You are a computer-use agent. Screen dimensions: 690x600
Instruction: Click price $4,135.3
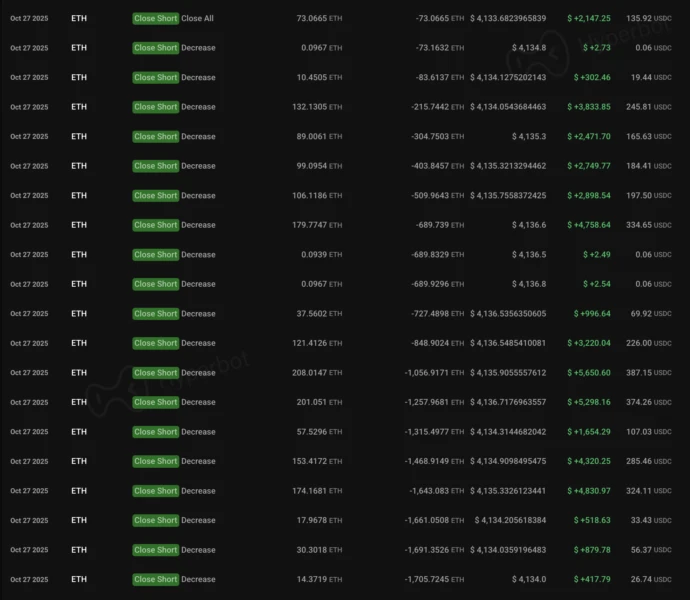click(x=529, y=136)
